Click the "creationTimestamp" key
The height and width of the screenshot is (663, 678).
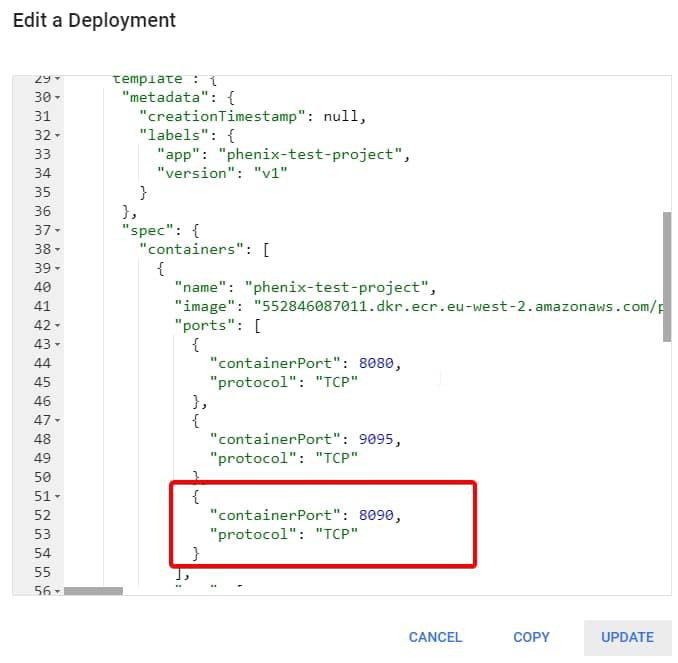pyautogui.click(x=222, y=117)
